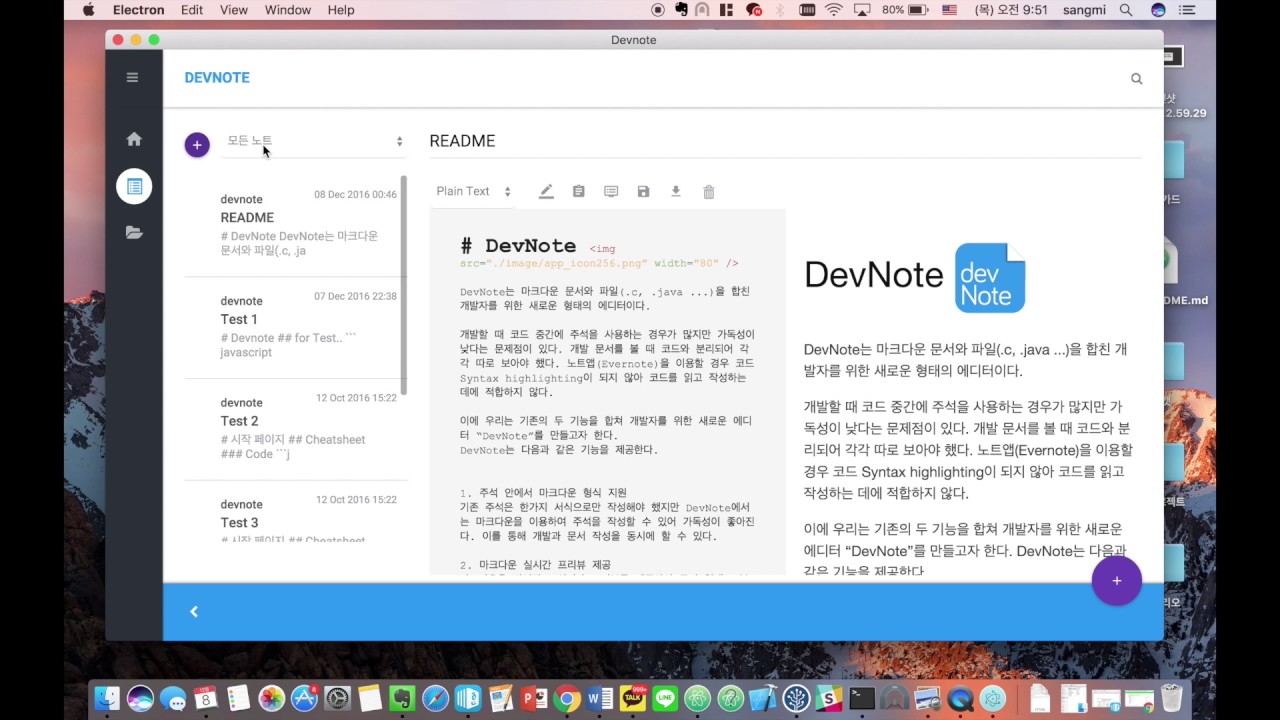Image resolution: width=1280 pixels, height=720 pixels.
Task: Open LINE from the dock
Action: pyautogui.click(x=665, y=698)
